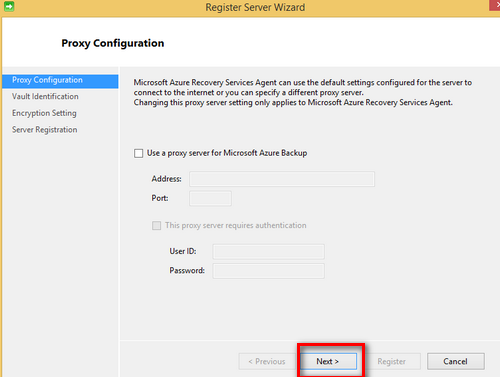Image resolution: width=500 pixels, height=377 pixels.
Task: Open the Encryption Setting step
Action: pyautogui.click(x=44, y=113)
